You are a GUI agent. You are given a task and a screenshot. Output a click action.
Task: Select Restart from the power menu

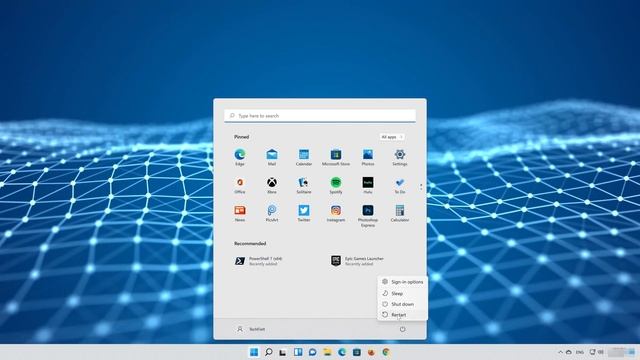[x=402, y=315]
